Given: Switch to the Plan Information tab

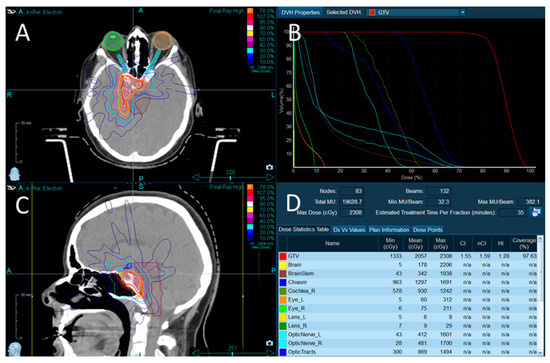Looking at the screenshot, I should click(389, 230).
